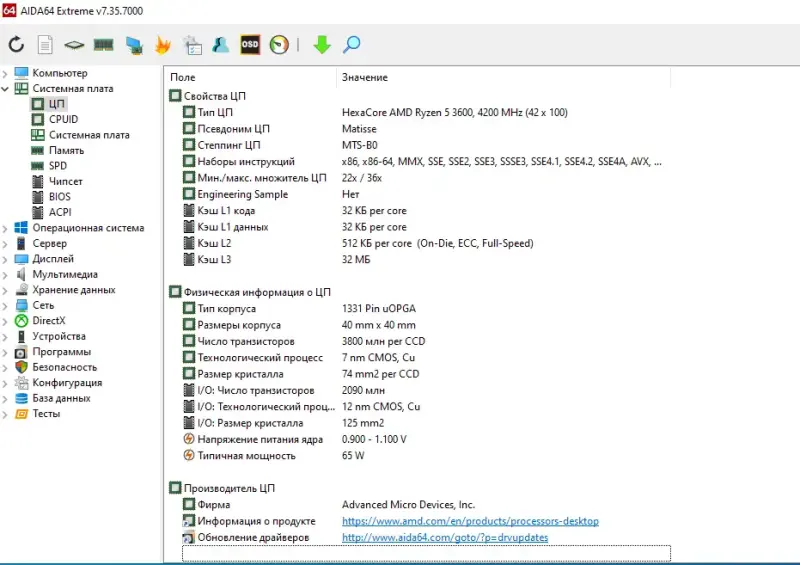
Task: Click the network computer toolbar icon
Action: tap(134, 45)
